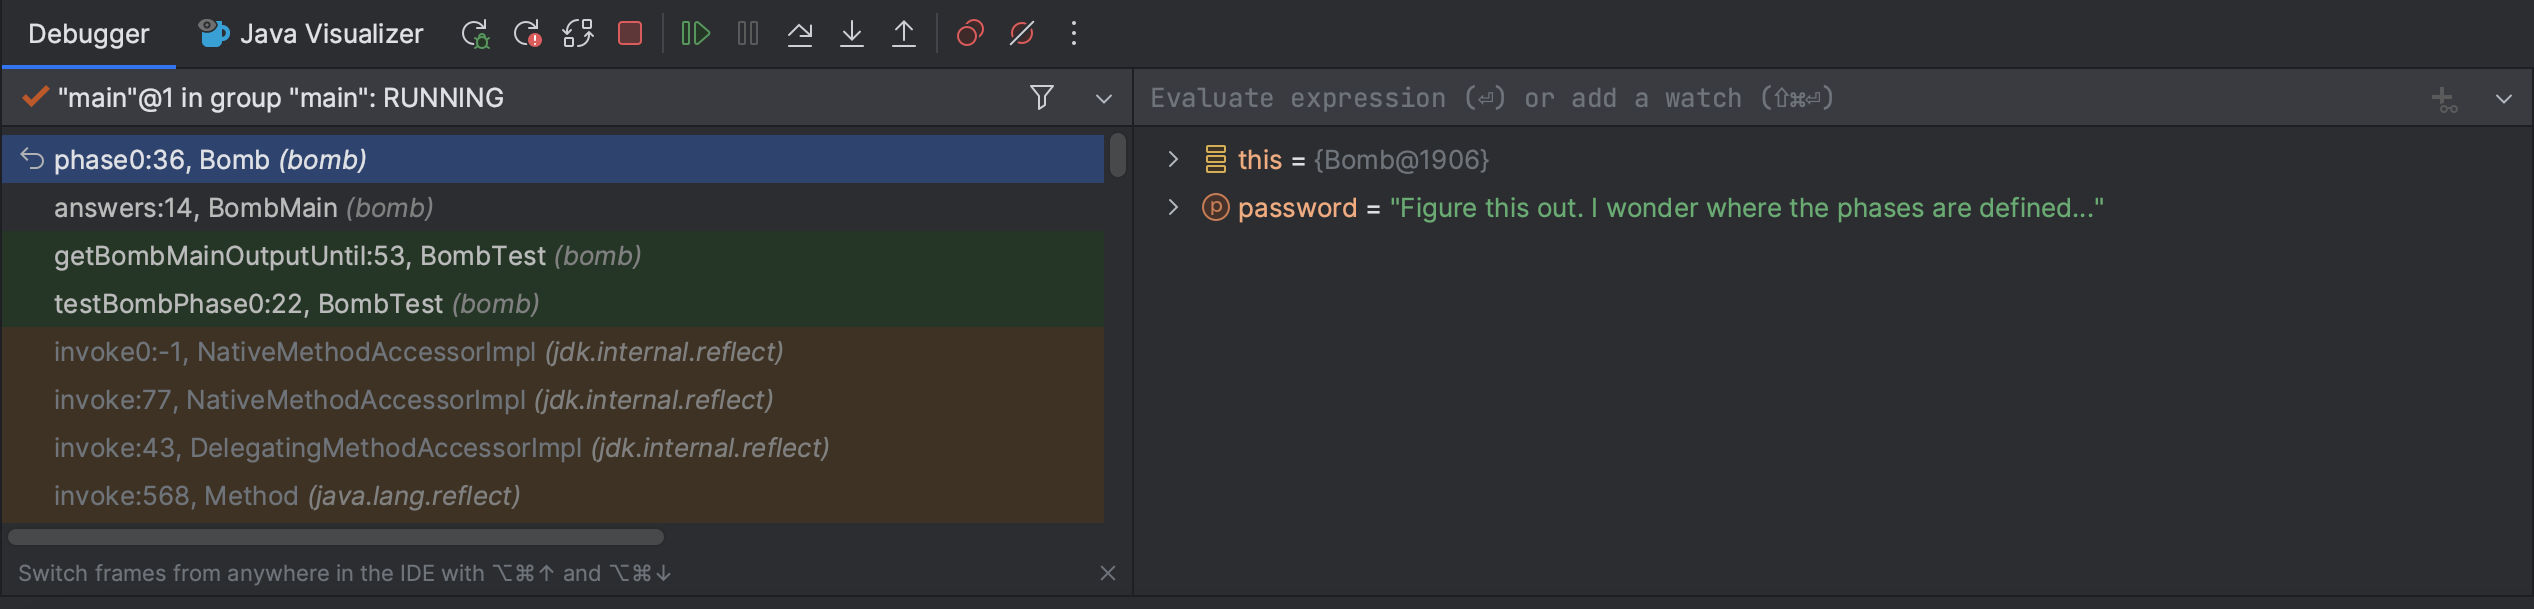This screenshot has width=2534, height=609.
Task: Toggle the Rerun Failed Tests icon
Action: pos(527,33)
